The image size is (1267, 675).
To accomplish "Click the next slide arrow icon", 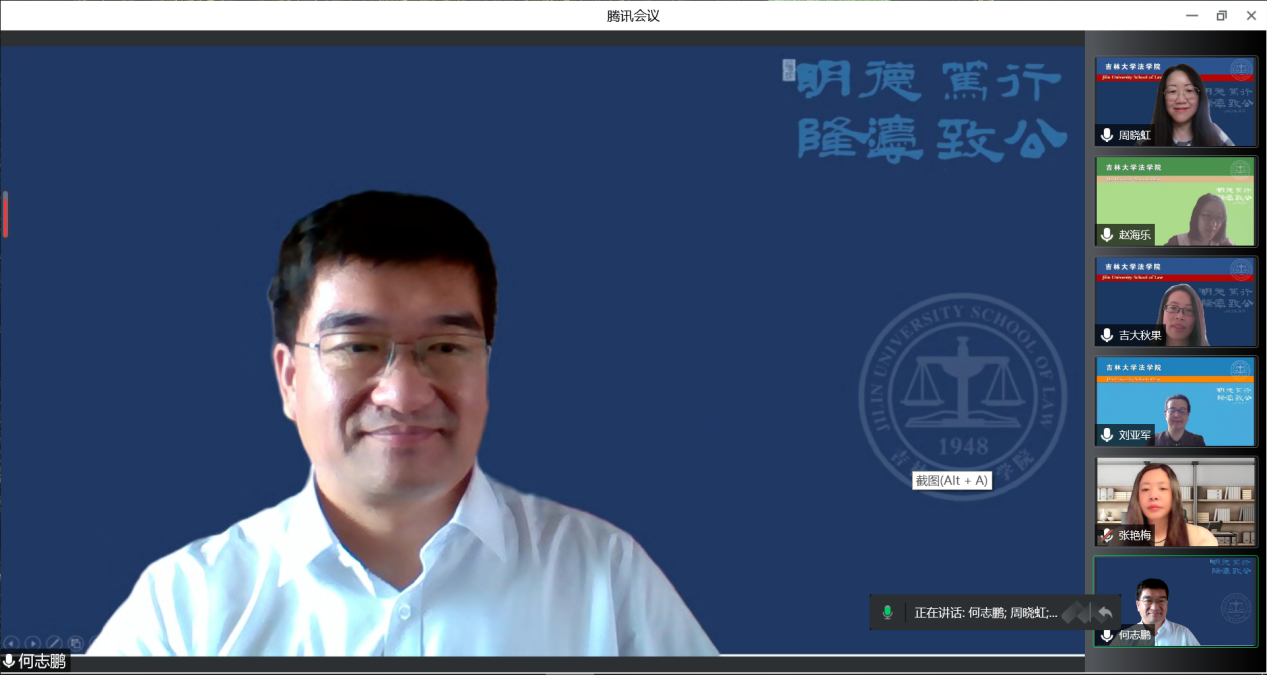I will pyautogui.click(x=32, y=643).
